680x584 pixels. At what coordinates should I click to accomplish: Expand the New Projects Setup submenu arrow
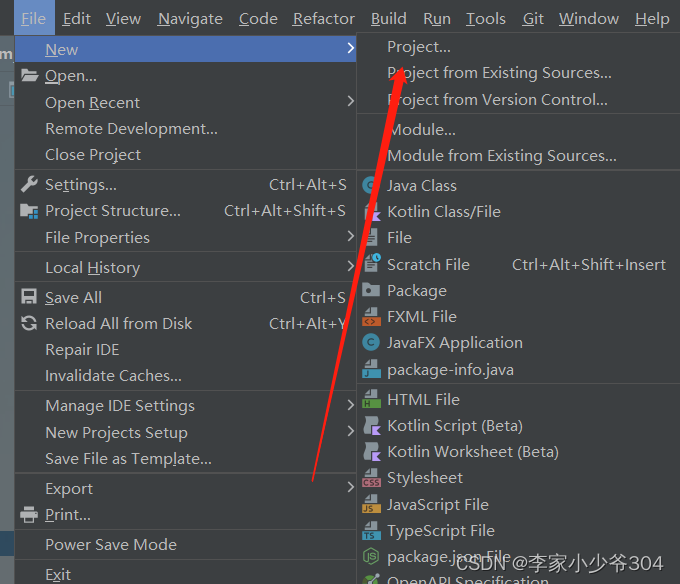click(350, 431)
